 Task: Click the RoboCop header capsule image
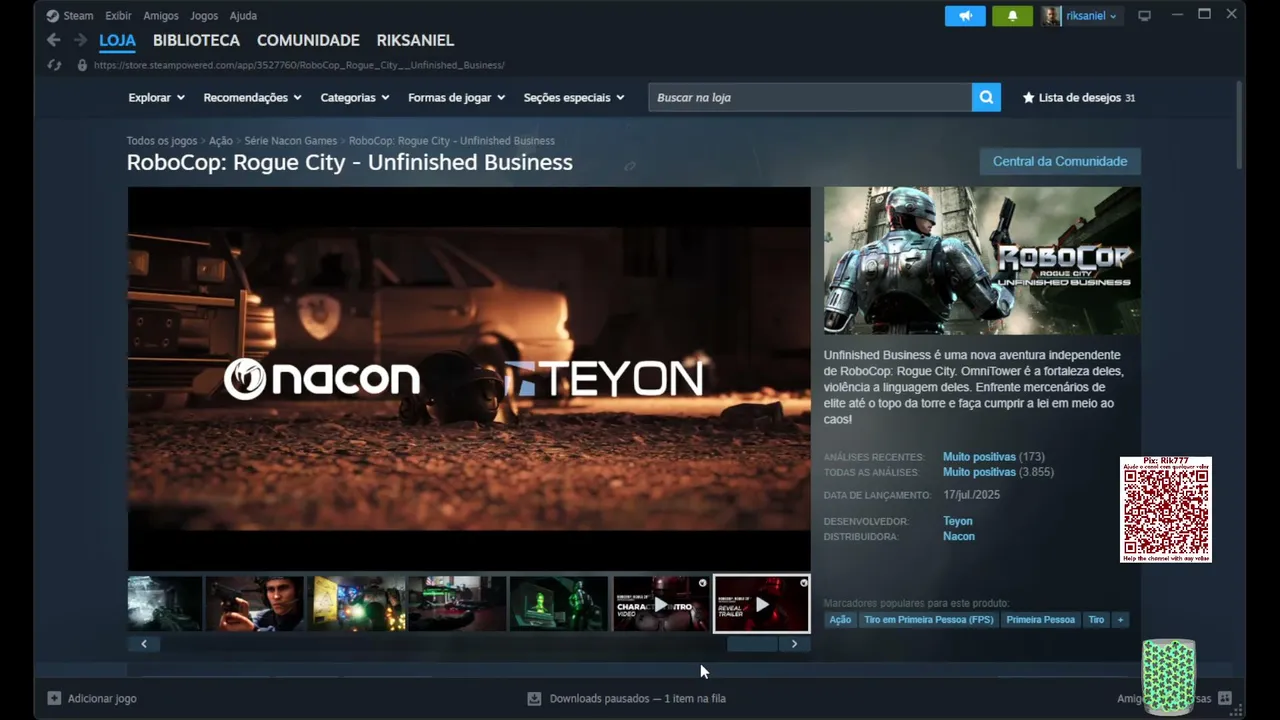click(x=982, y=260)
